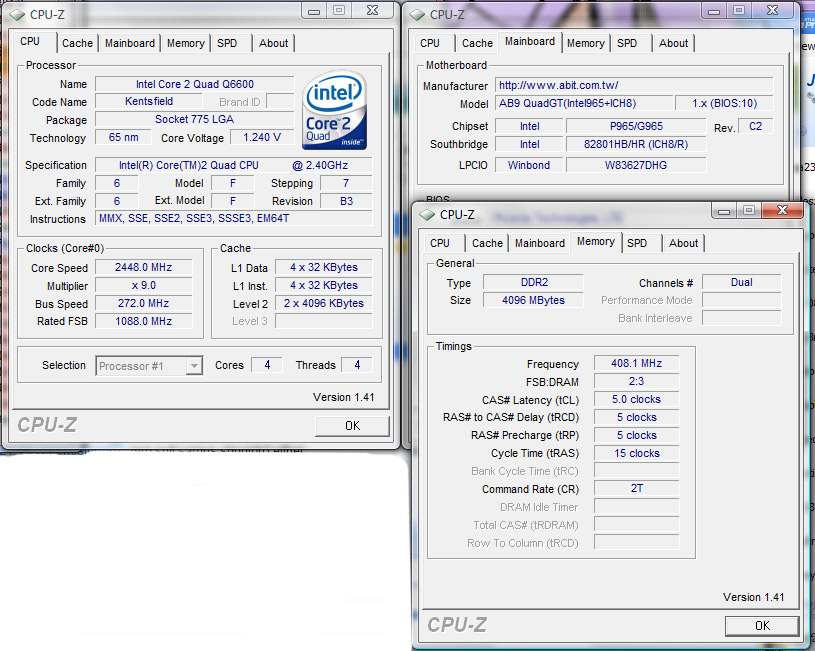Click the Core Speed value 2448.0 MHz
This screenshot has width=815, height=651.
143,267
